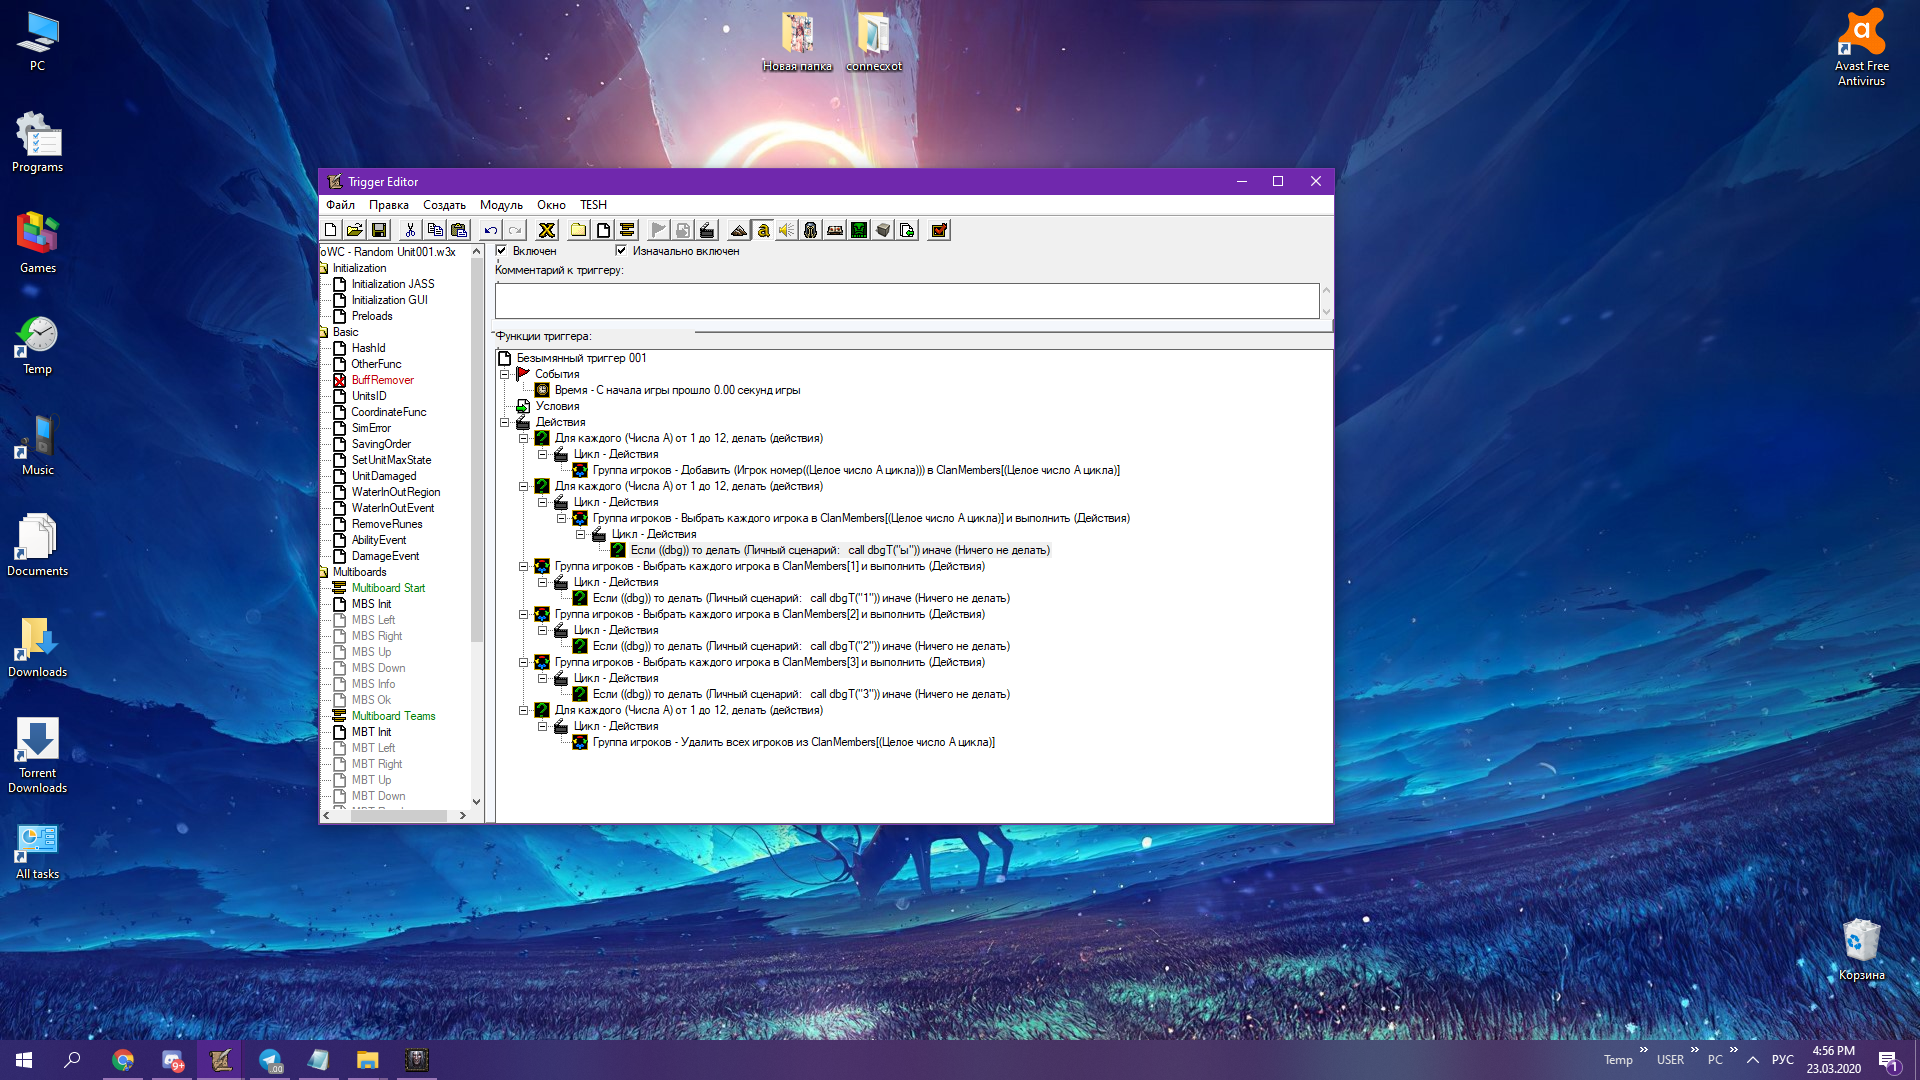
Task: Select the Multiboard Teams trigger item
Action: [393, 716]
